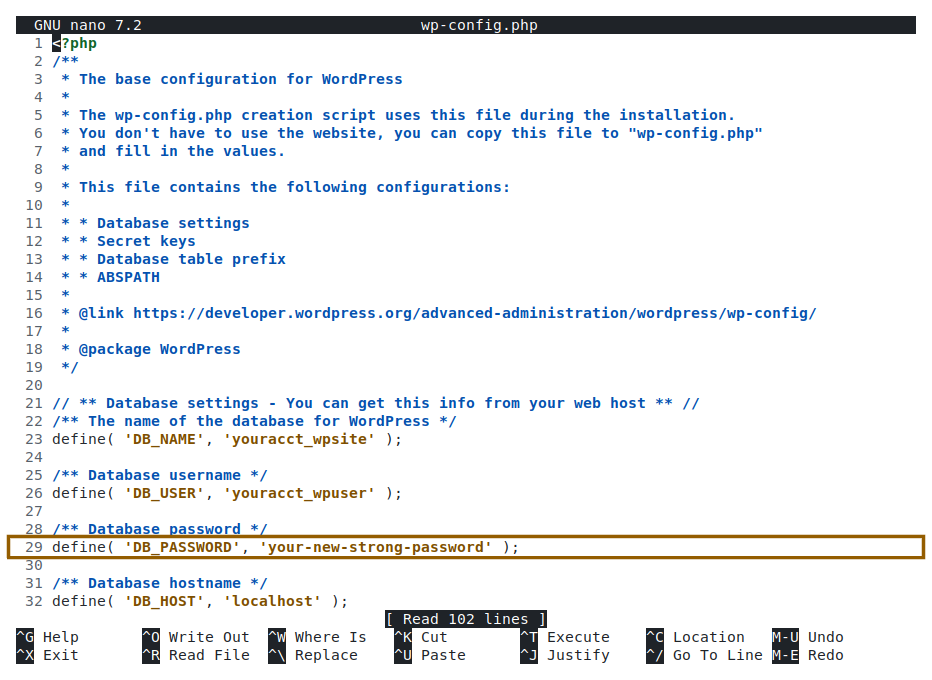Click the ^C Location shortcut
This screenshot has width=932, height=680.
[695, 637]
